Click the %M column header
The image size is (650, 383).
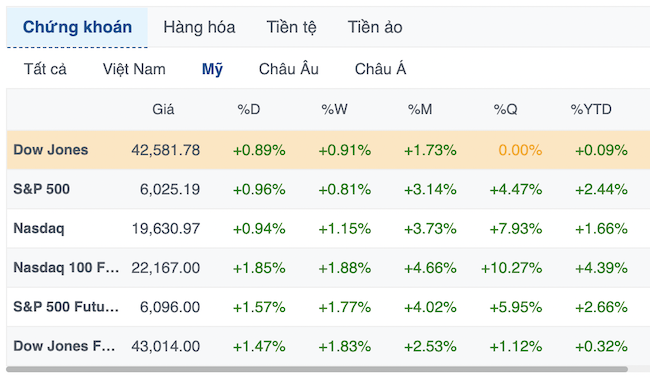click(x=420, y=109)
